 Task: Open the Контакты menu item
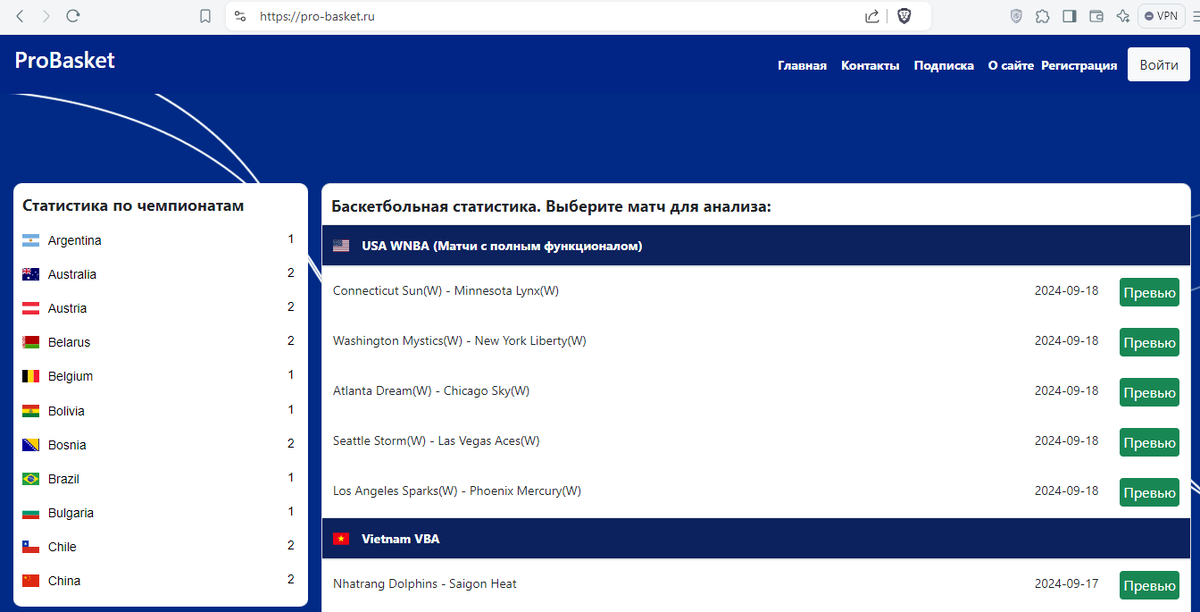tap(870, 66)
